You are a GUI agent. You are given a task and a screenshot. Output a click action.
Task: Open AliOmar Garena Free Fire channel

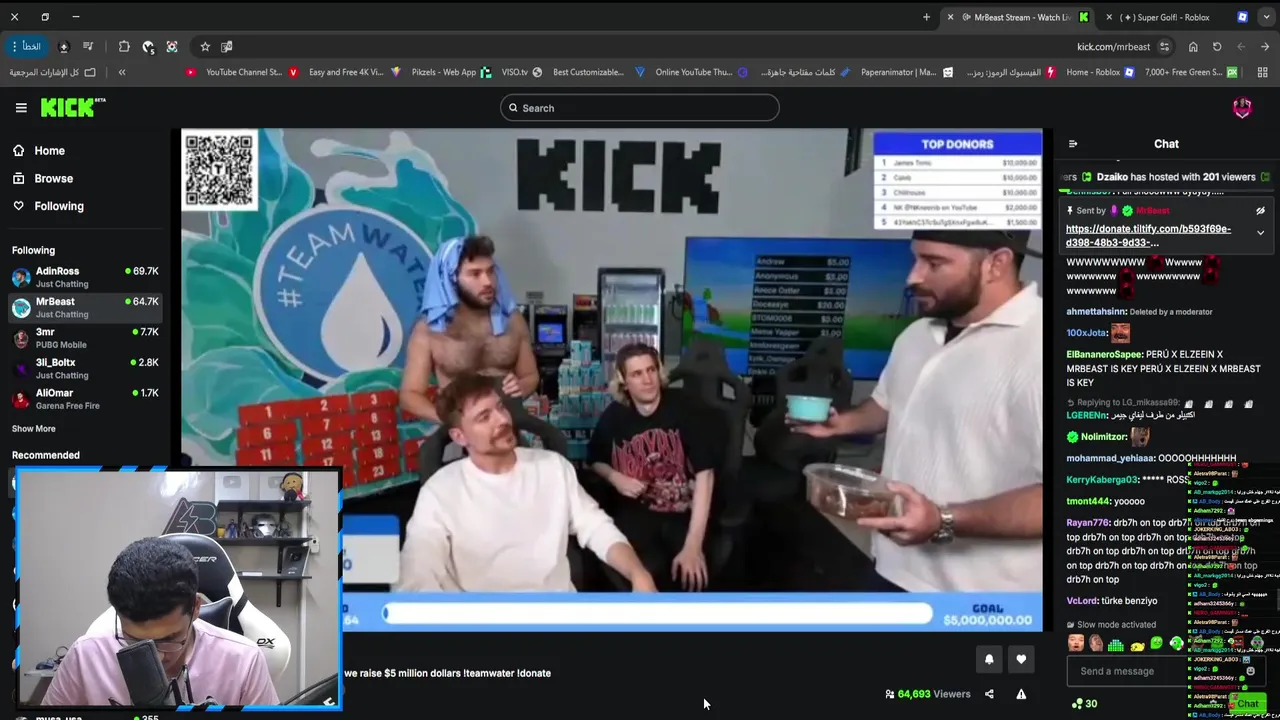click(x=86, y=399)
